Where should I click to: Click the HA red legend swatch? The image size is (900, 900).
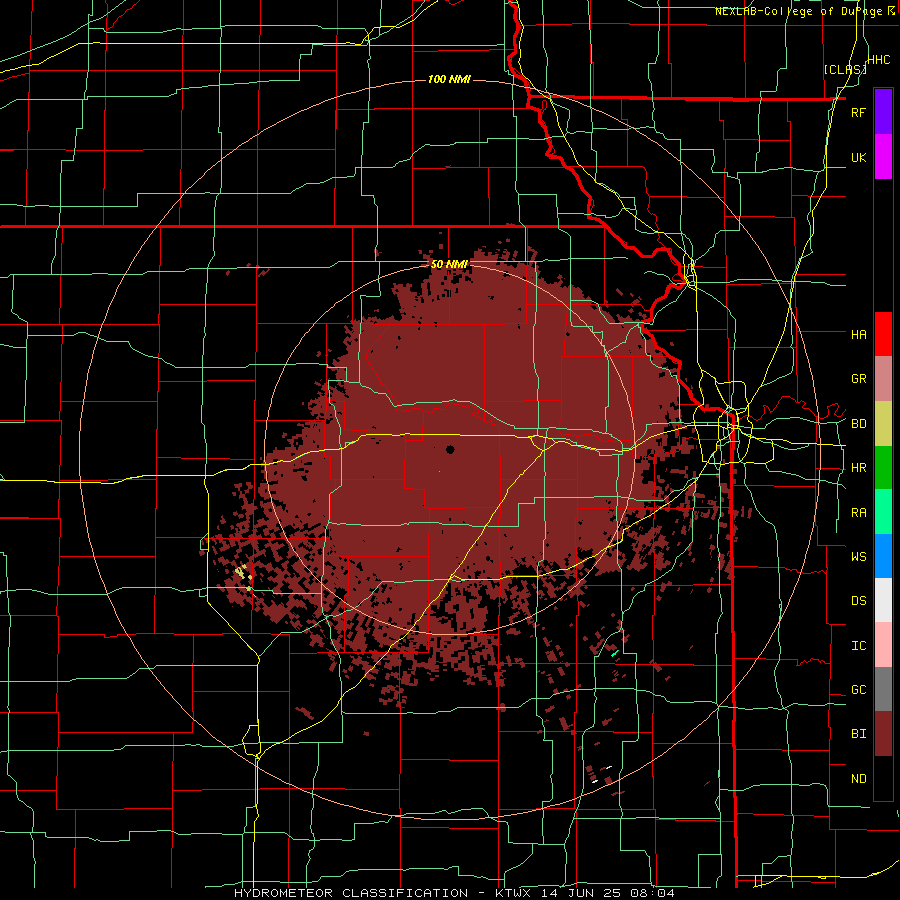pyautogui.click(x=883, y=334)
